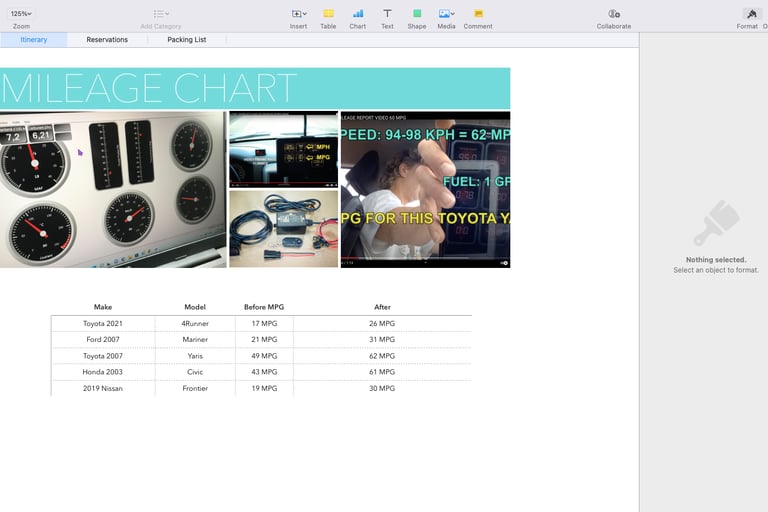Switch to the Packing List sheet tab
Image resolution: width=768 pixels, height=512 pixels.
pyautogui.click(x=187, y=40)
